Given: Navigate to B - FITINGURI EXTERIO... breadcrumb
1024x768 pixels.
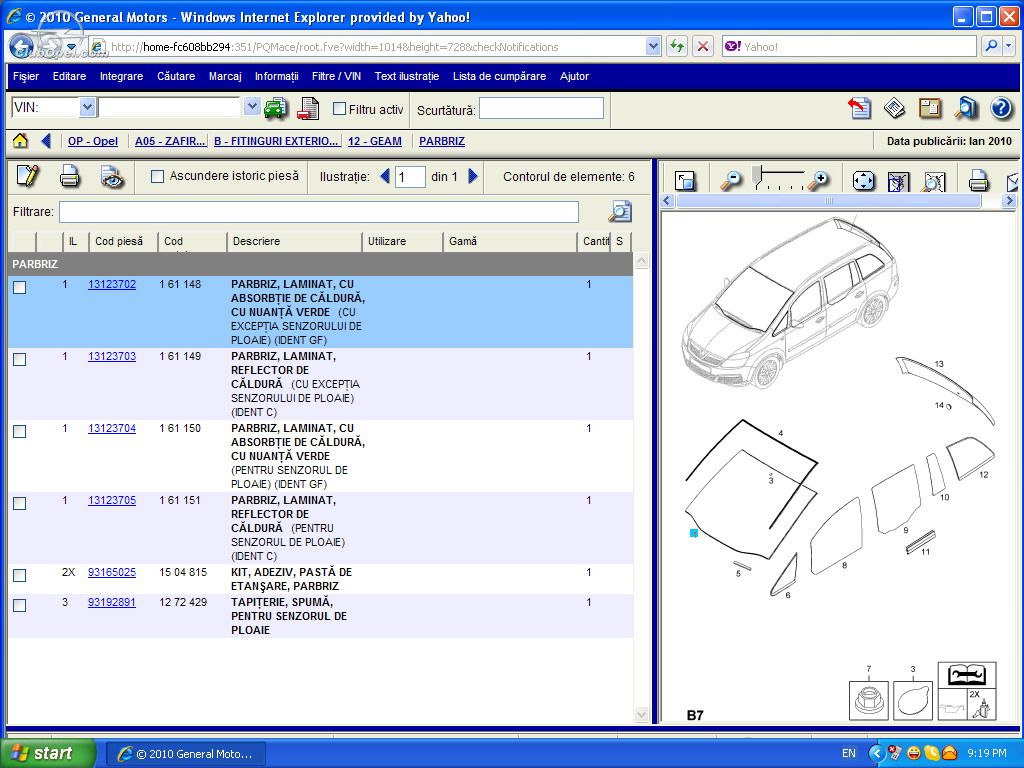Looking at the screenshot, I should [x=276, y=141].
